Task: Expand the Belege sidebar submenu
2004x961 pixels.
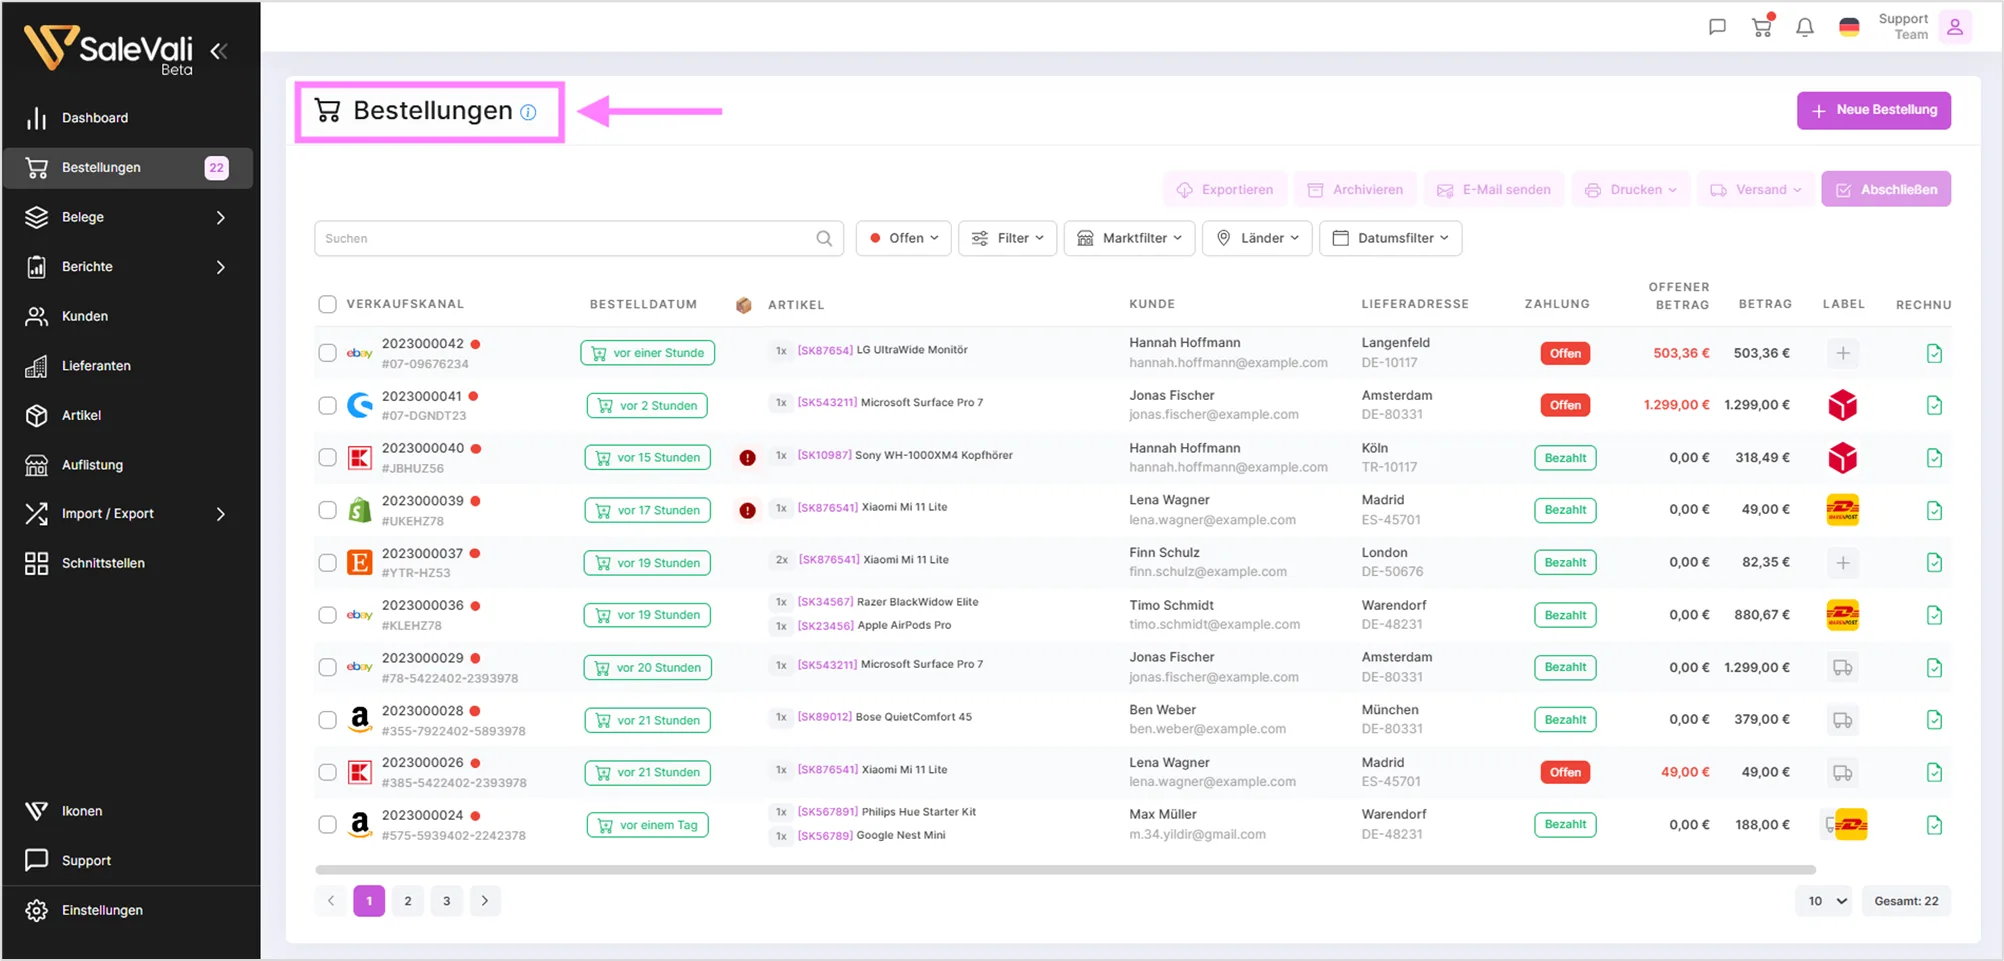Action: coord(221,217)
